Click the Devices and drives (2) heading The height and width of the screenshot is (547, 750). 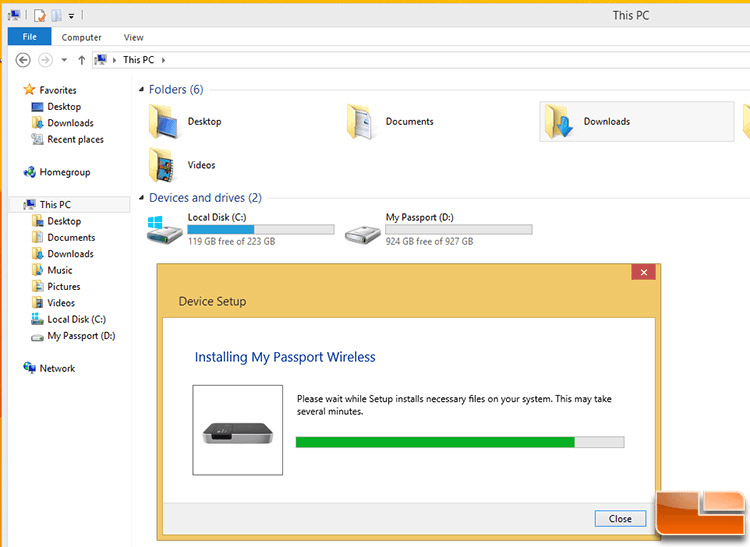(x=205, y=197)
